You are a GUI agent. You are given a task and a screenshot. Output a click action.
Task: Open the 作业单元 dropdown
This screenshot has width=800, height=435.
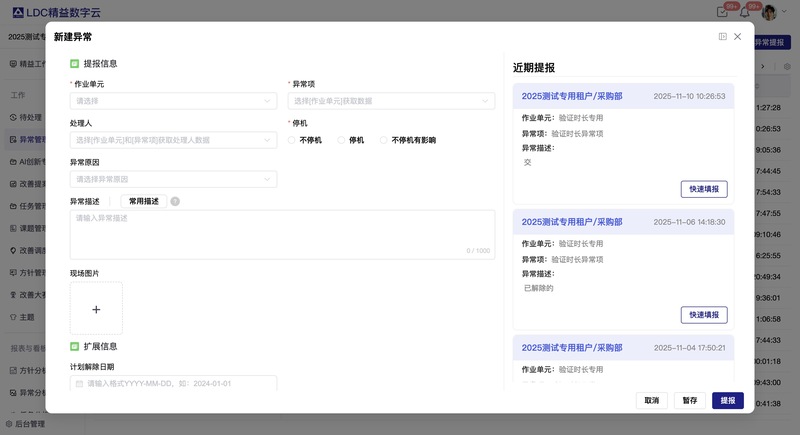pyautogui.click(x=173, y=101)
